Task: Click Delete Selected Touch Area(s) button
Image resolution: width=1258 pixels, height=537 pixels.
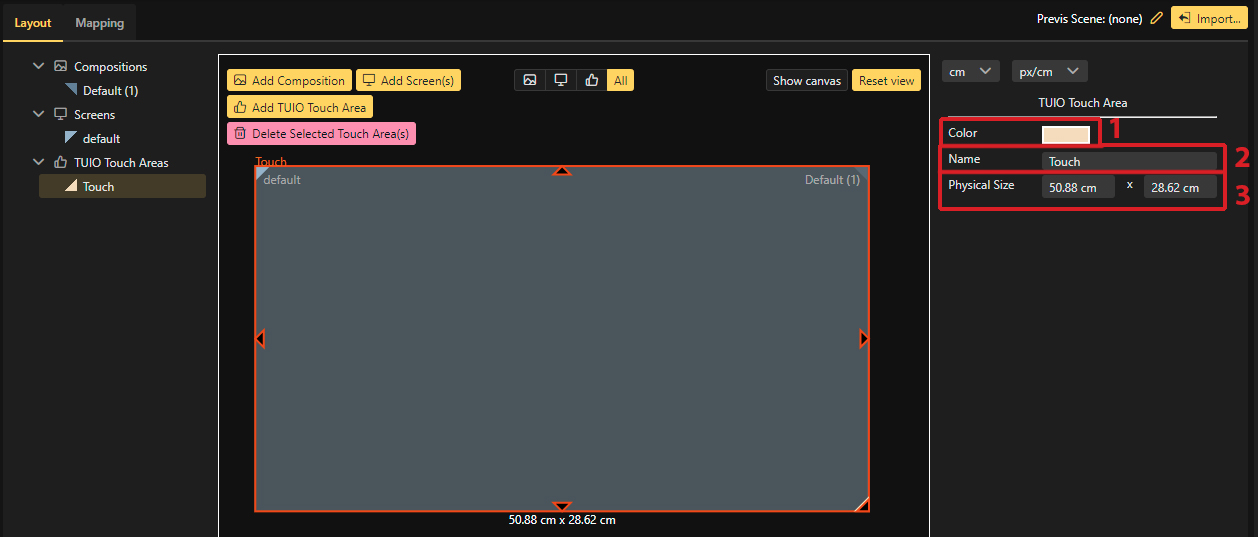Action: (321, 133)
